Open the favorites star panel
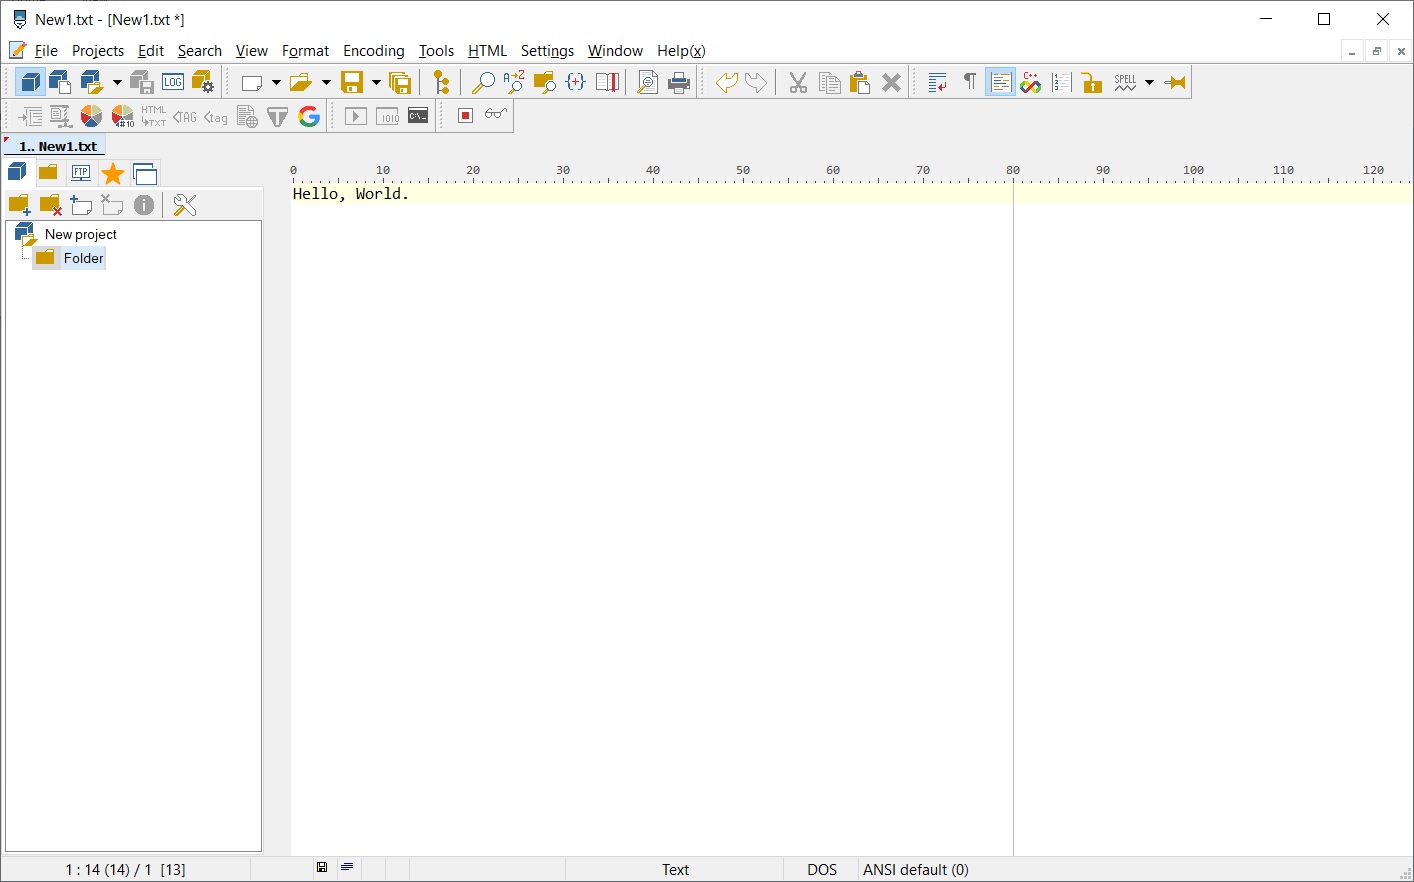The image size is (1414, 882). click(113, 172)
